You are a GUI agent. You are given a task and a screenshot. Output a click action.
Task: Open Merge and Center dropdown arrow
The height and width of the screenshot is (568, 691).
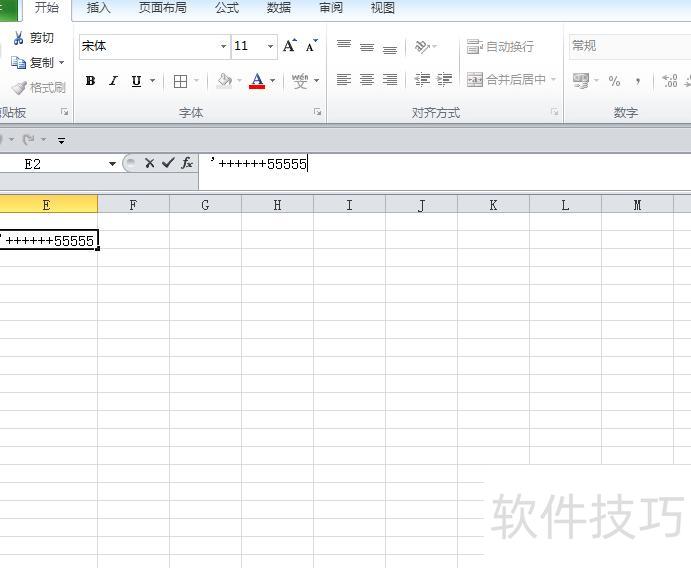point(553,80)
